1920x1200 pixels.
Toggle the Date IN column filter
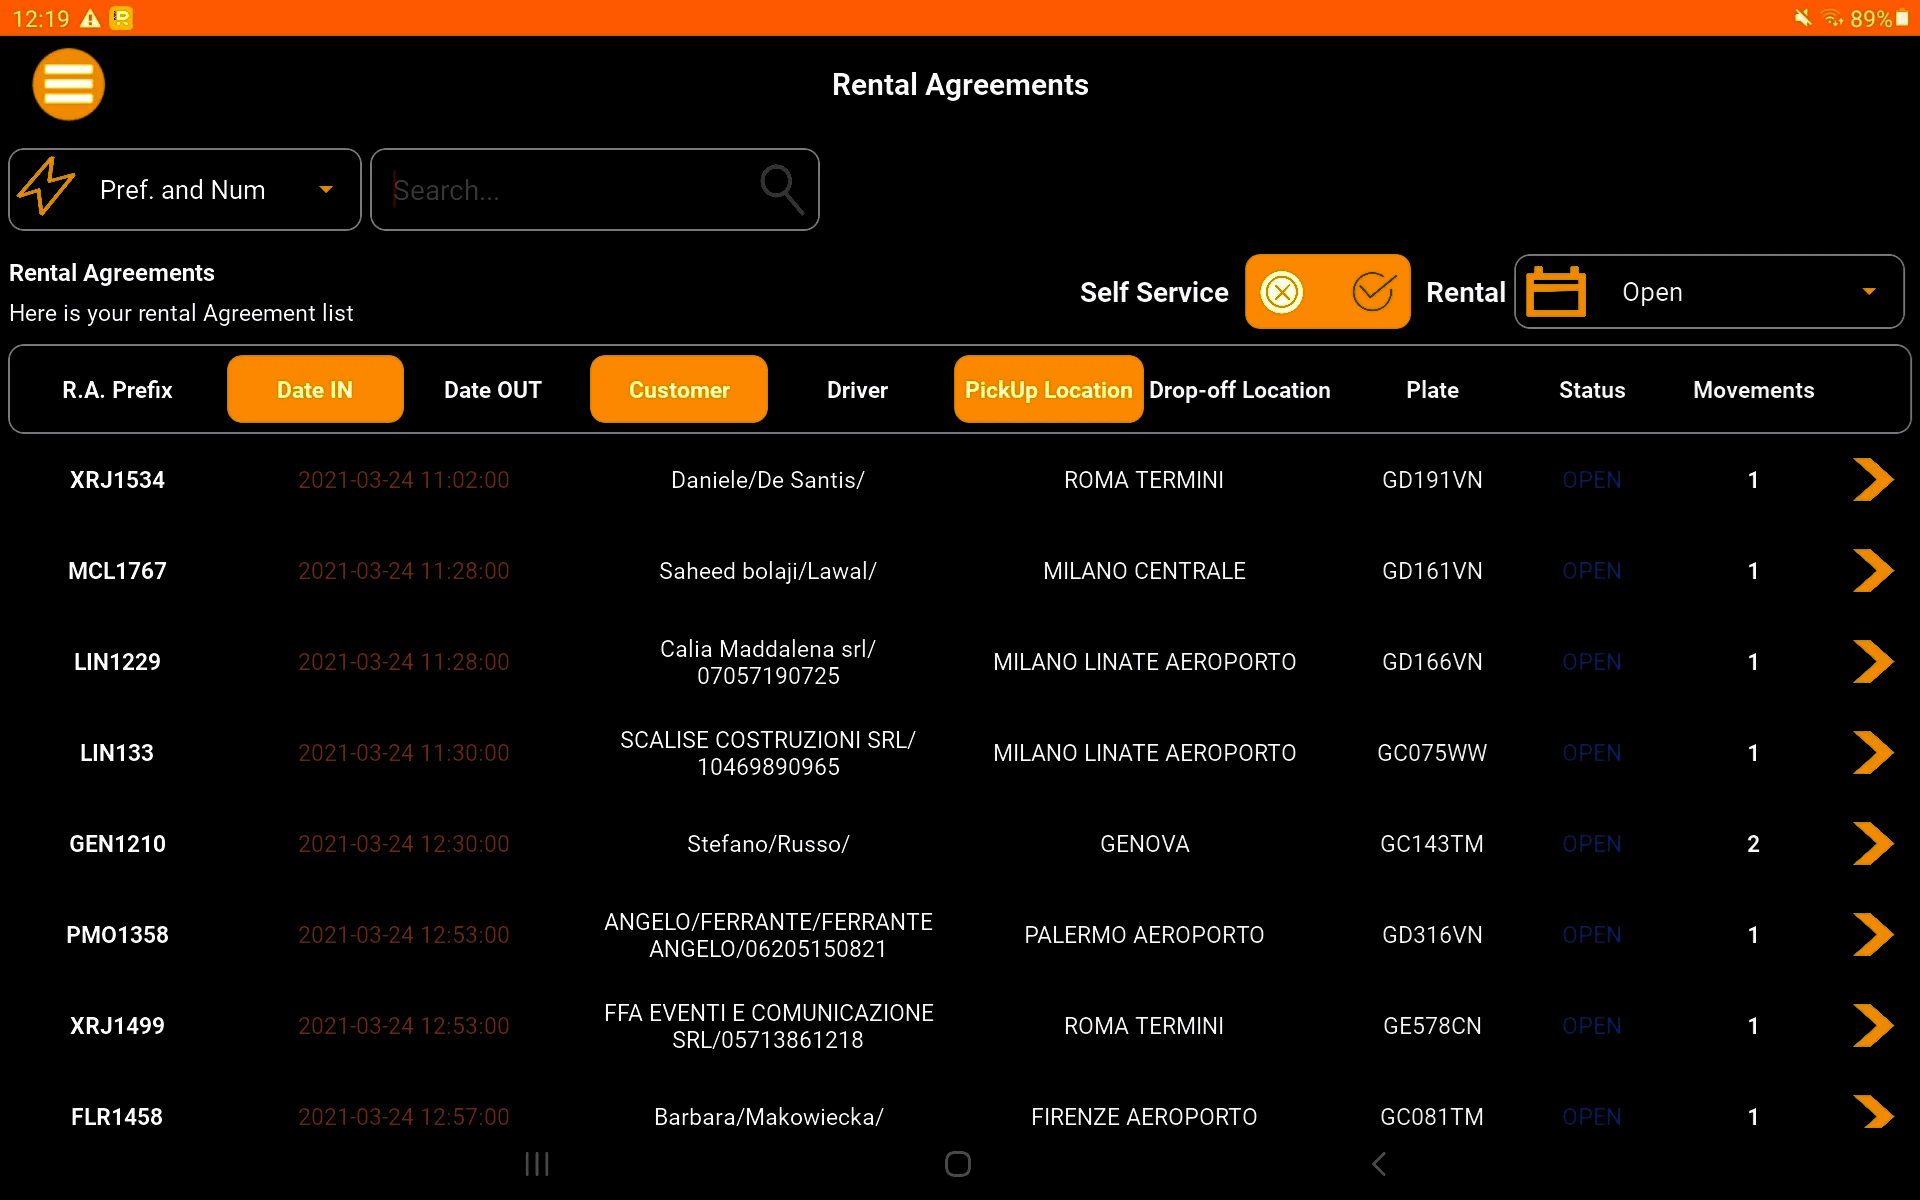pyautogui.click(x=315, y=390)
